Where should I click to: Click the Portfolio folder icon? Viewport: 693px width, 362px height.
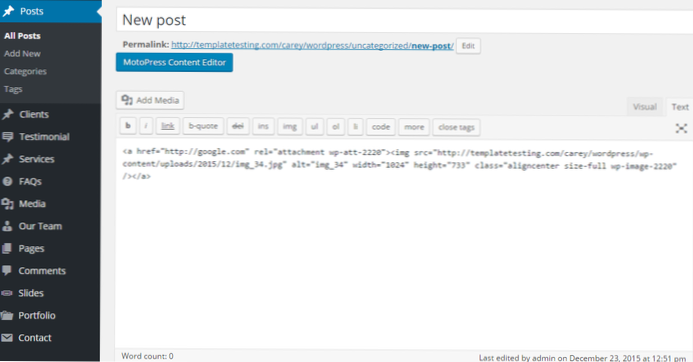[7, 316]
